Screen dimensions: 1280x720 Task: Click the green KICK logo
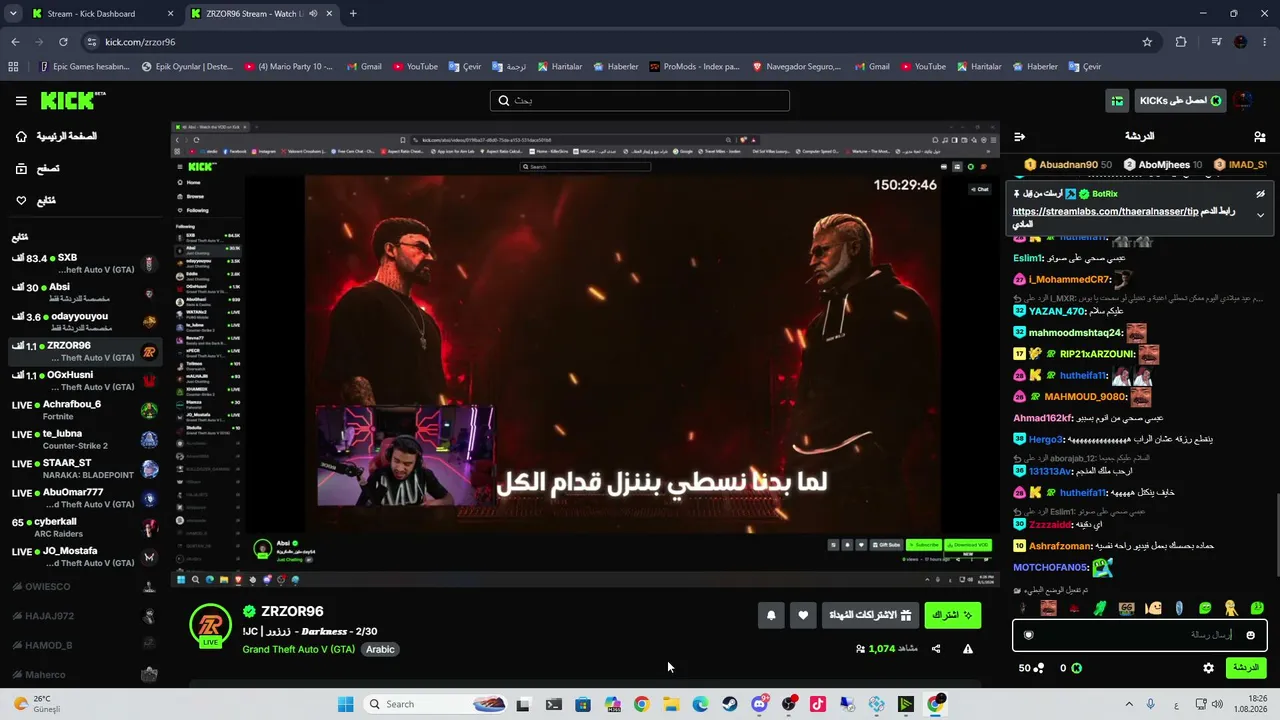(x=72, y=100)
